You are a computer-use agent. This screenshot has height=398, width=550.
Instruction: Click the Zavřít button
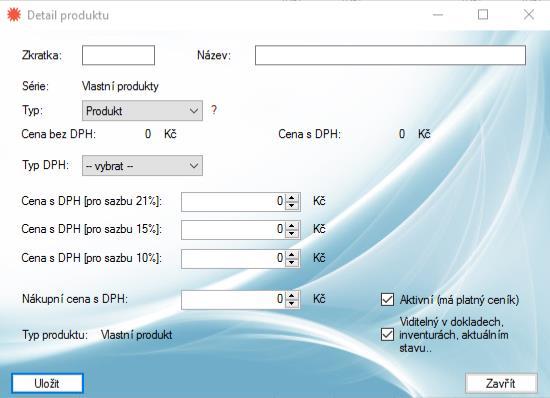[501, 383]
